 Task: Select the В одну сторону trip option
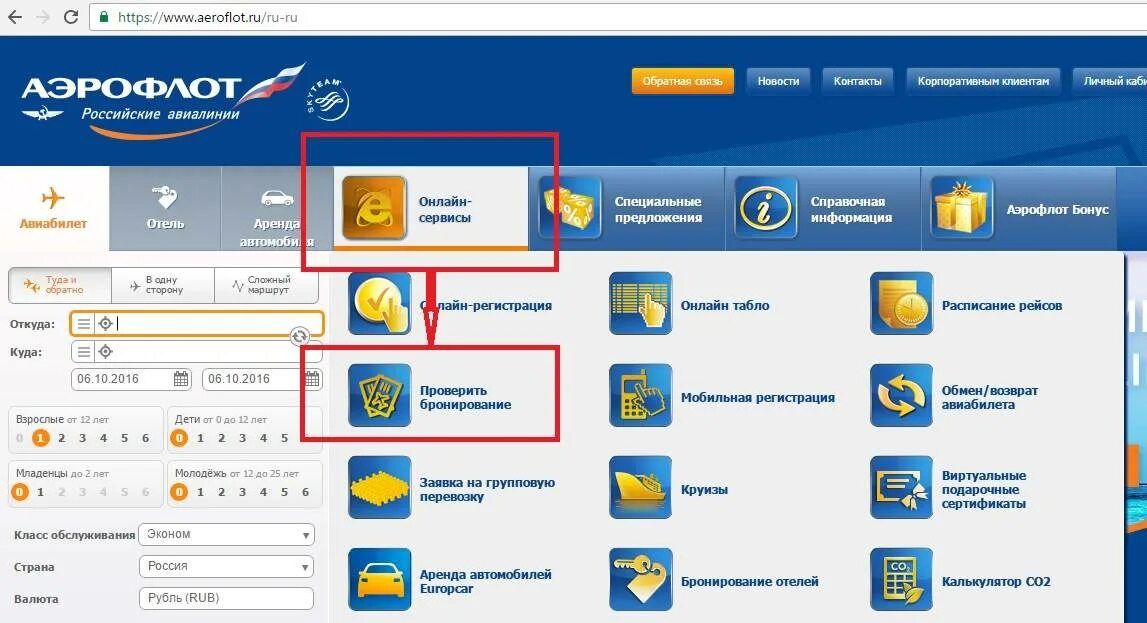pyautogui.click(x=162, y=285)
